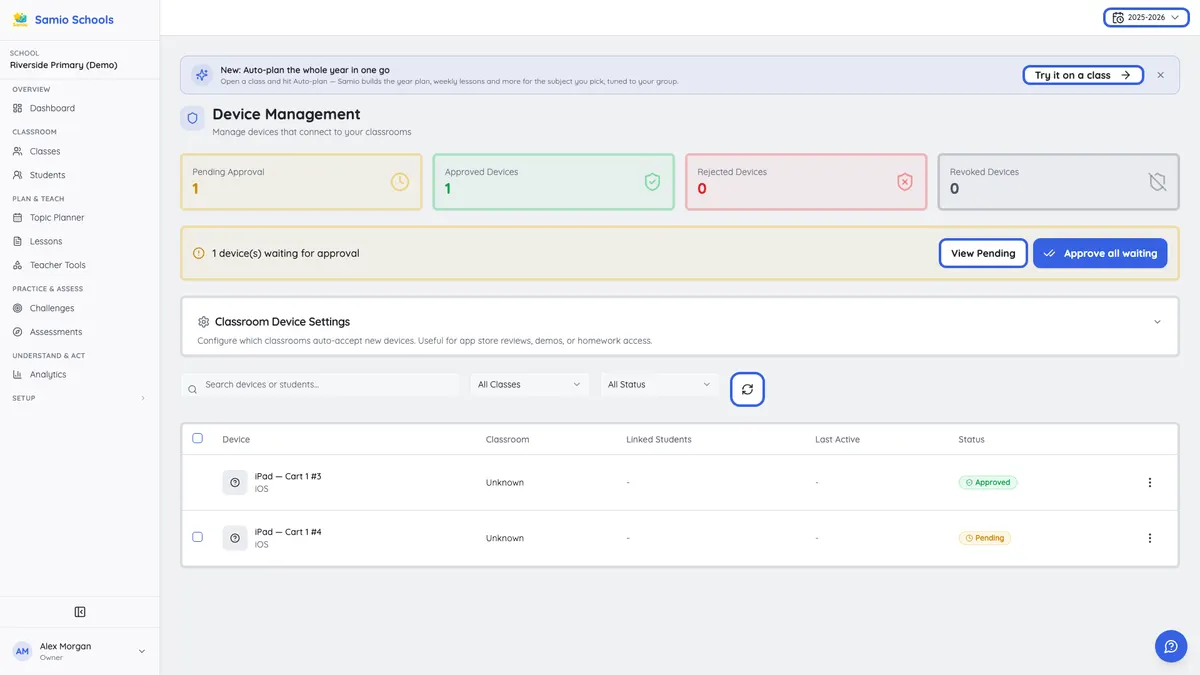Click the shield check icon in Approved Devices
1200x675 pixels.
tap(652, 182)
